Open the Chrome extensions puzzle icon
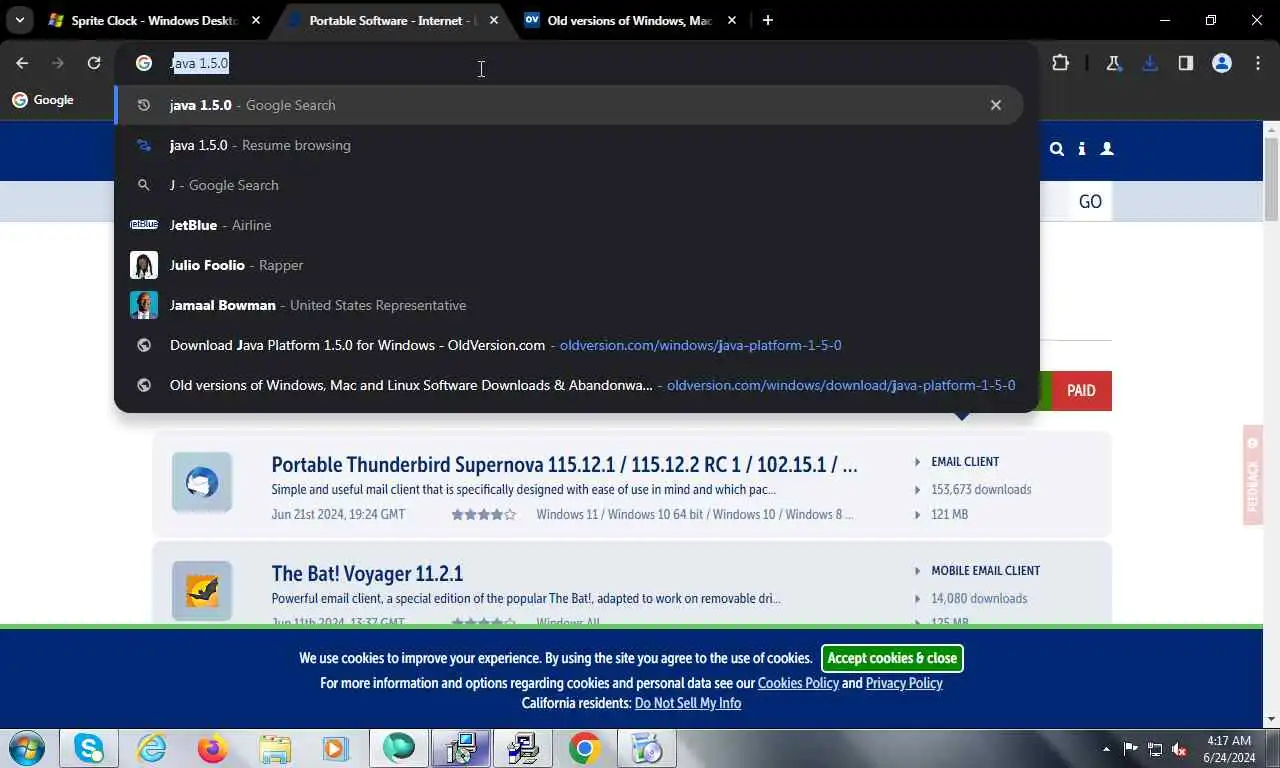Image resolution: width=1280 pixels, height=768 pixels. click(x=1061, y=63)
